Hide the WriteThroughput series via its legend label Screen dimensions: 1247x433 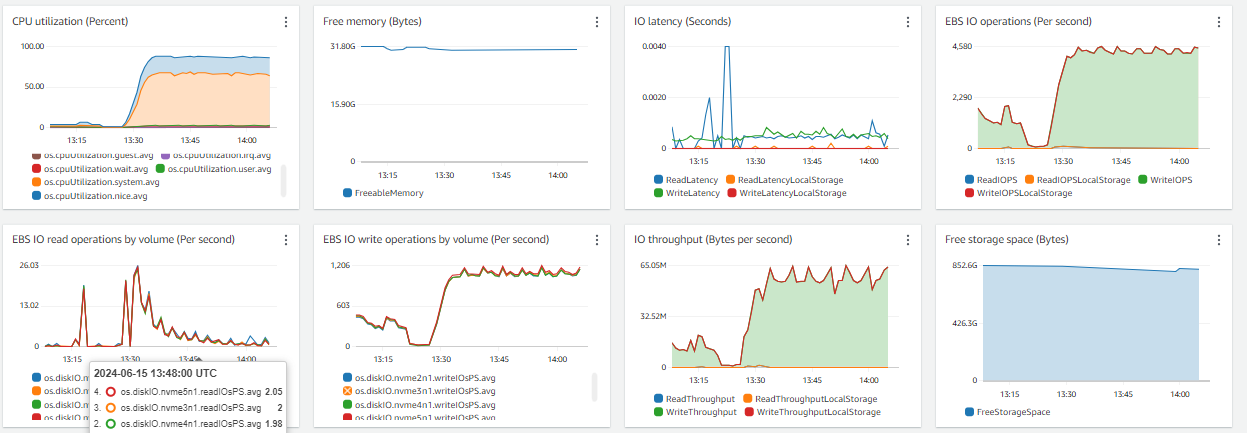tap(701, 412)
